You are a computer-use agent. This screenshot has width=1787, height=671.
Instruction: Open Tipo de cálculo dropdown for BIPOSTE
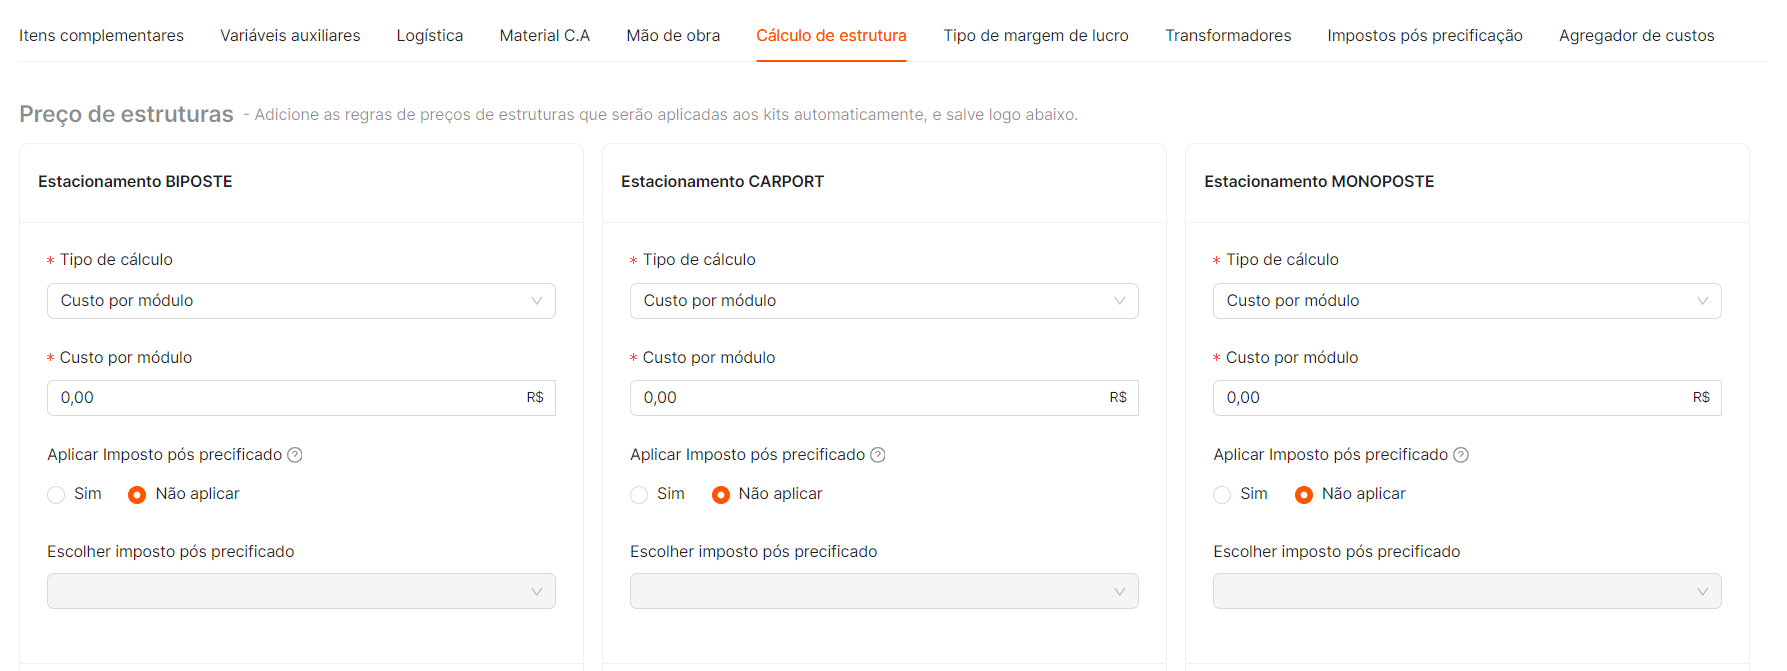pos(301,301)
